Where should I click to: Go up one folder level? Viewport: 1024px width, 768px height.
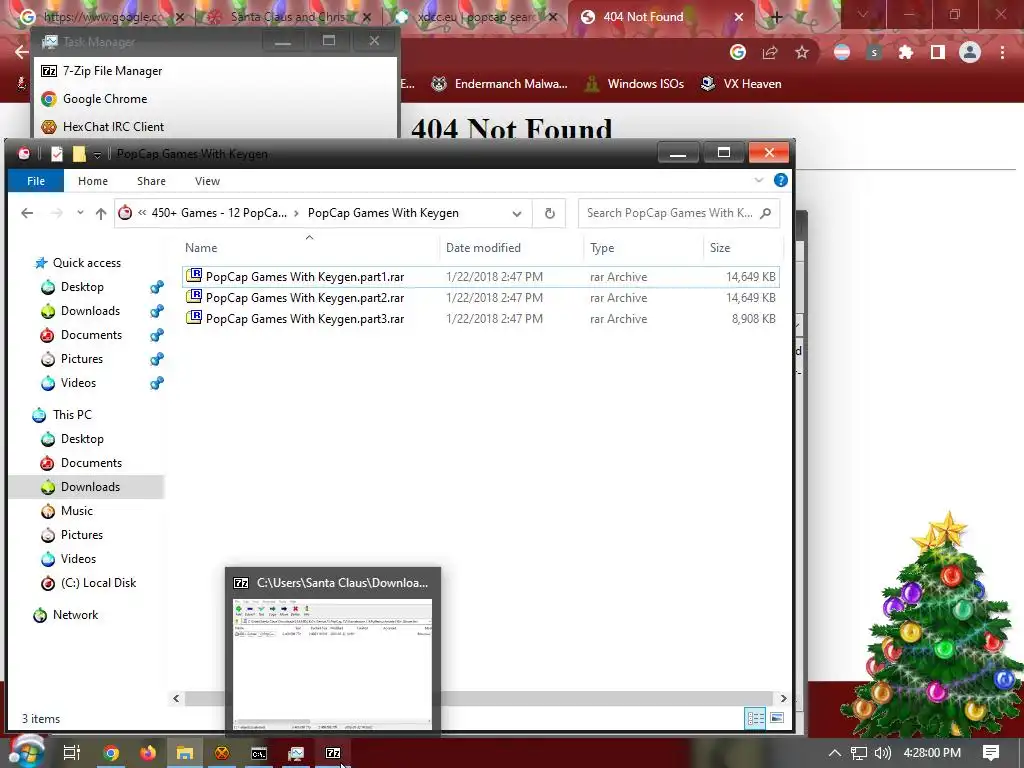point(101,213)
